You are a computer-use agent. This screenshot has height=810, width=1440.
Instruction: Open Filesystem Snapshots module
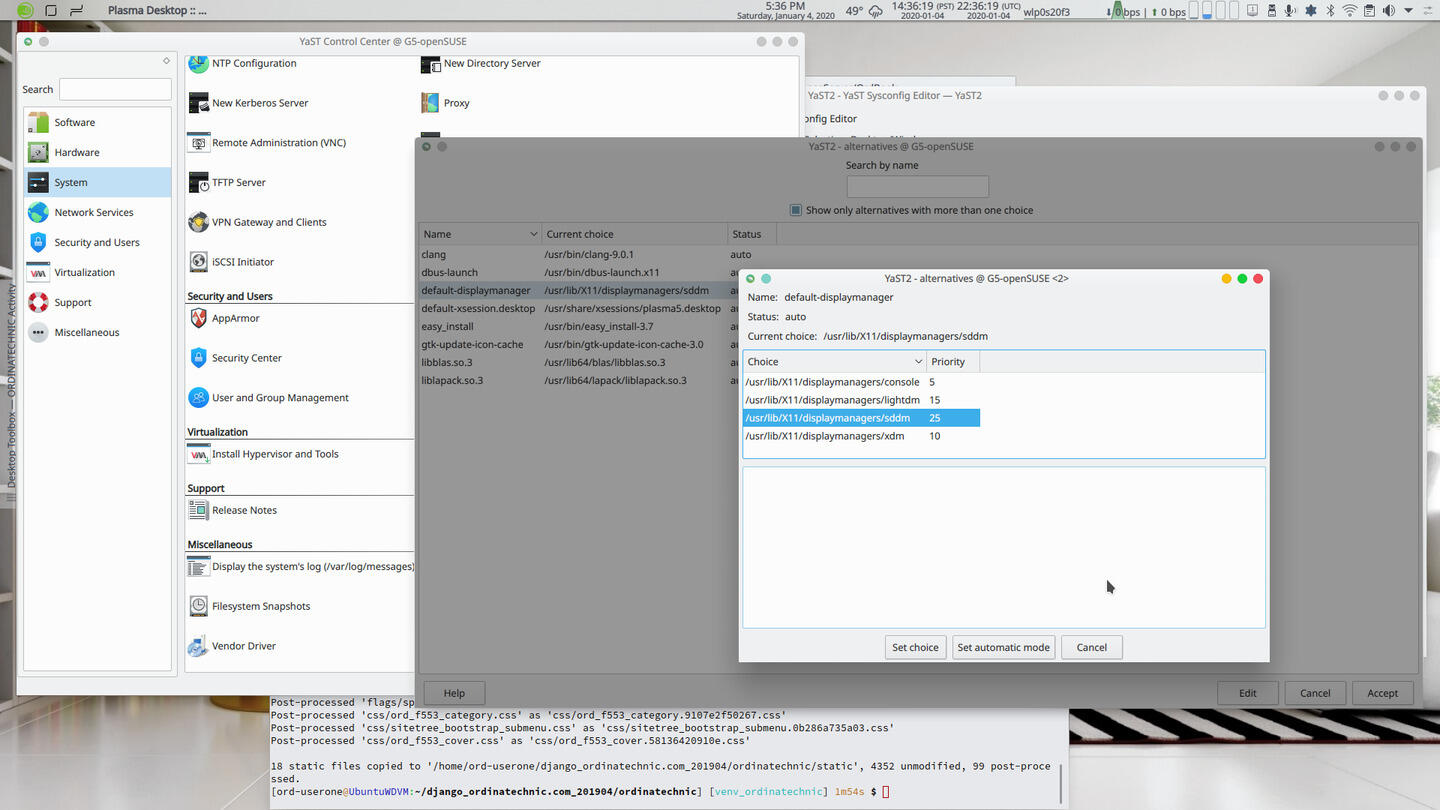pos(249,606)
